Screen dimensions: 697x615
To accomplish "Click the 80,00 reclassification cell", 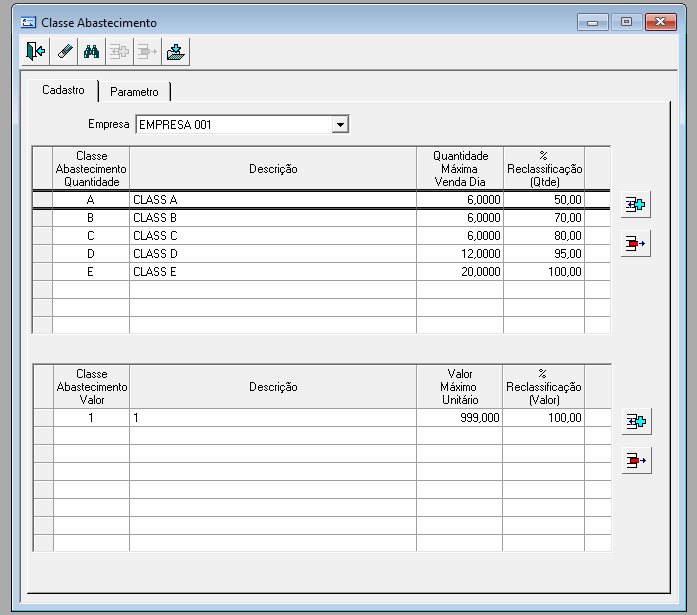I will [544, 236].
